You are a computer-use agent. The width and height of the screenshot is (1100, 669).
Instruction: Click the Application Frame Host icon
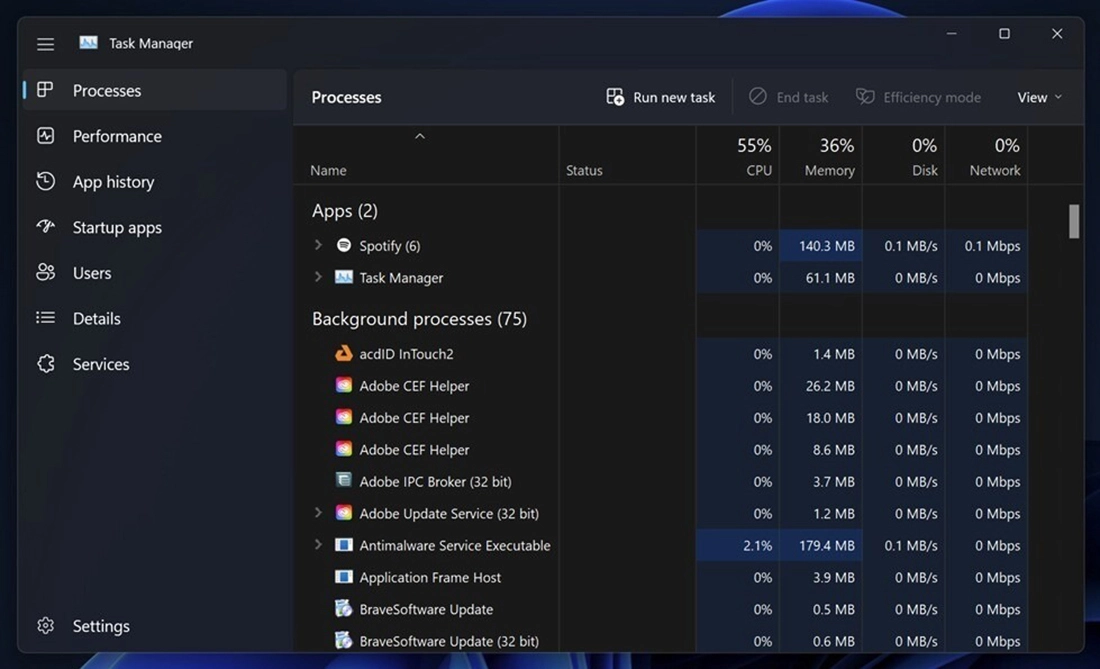click(x=344, y=576)
